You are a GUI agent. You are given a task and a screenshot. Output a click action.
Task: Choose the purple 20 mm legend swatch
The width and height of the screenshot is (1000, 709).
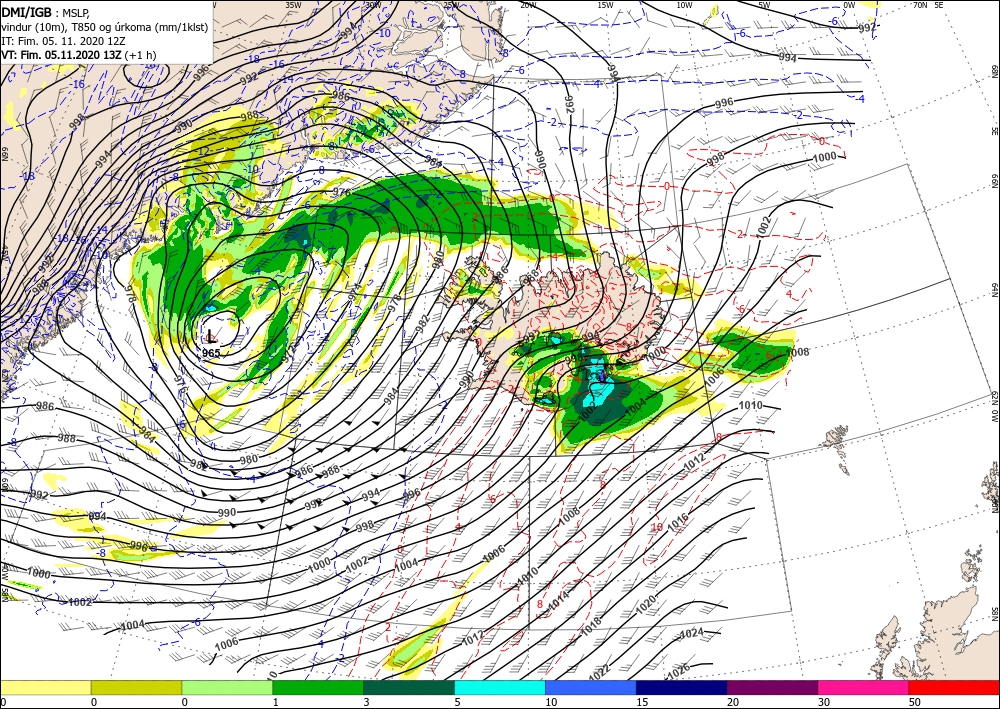click(772, 687)
